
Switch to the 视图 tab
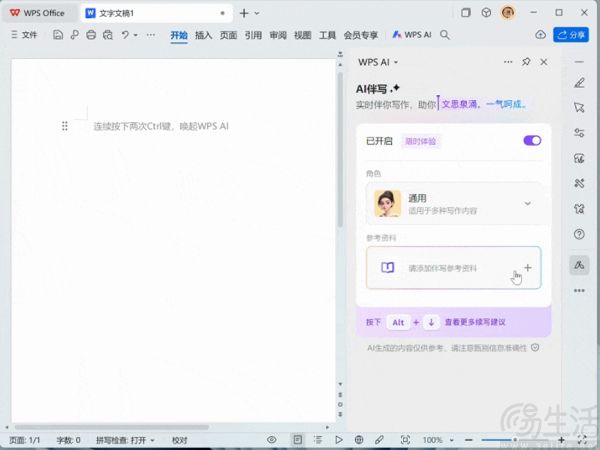tap(303, 35)
